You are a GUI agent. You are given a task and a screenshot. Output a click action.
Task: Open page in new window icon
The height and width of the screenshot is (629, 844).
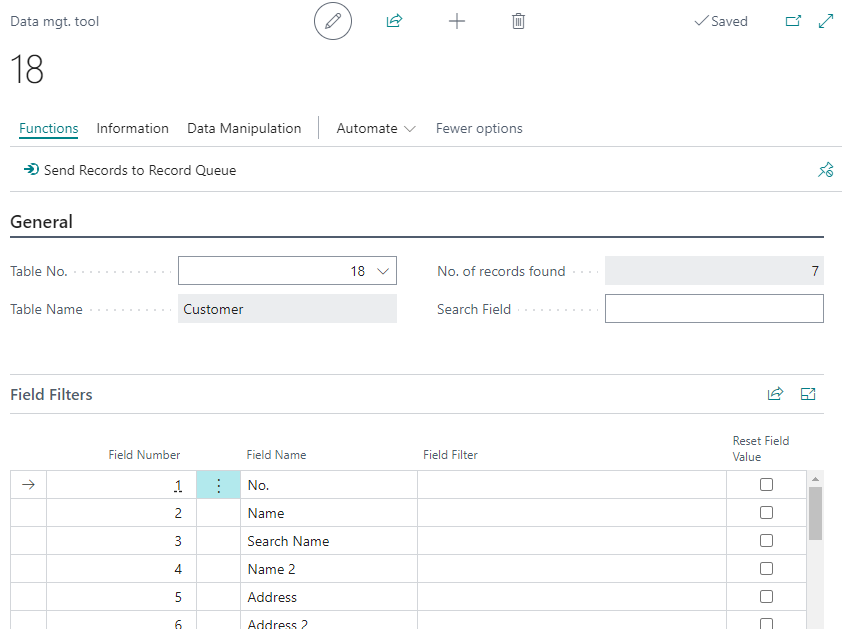[x=793, y=21]
